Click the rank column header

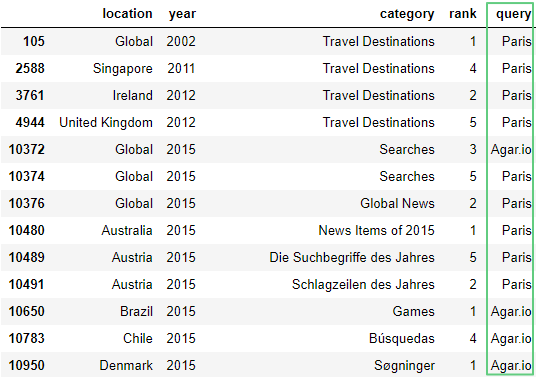[x=463, y=14]
